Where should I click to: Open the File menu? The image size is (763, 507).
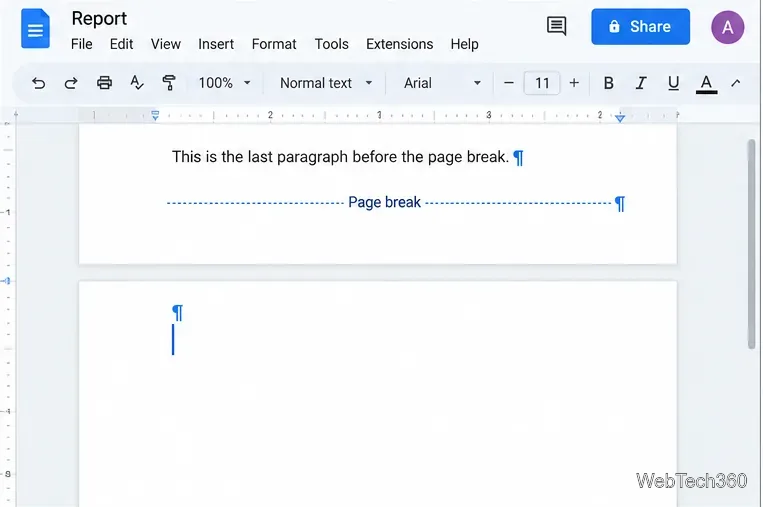tap(81, 44)
